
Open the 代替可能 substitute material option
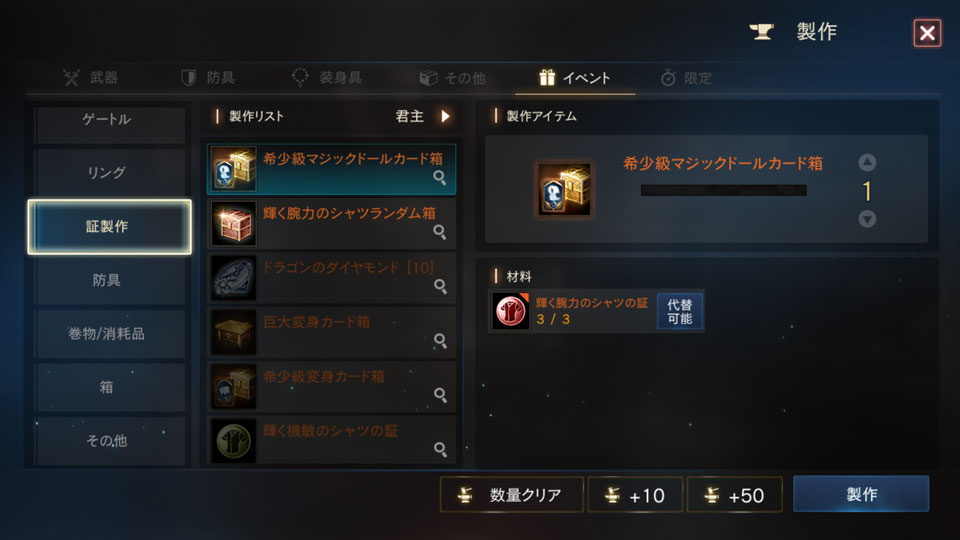coord(680,311)
